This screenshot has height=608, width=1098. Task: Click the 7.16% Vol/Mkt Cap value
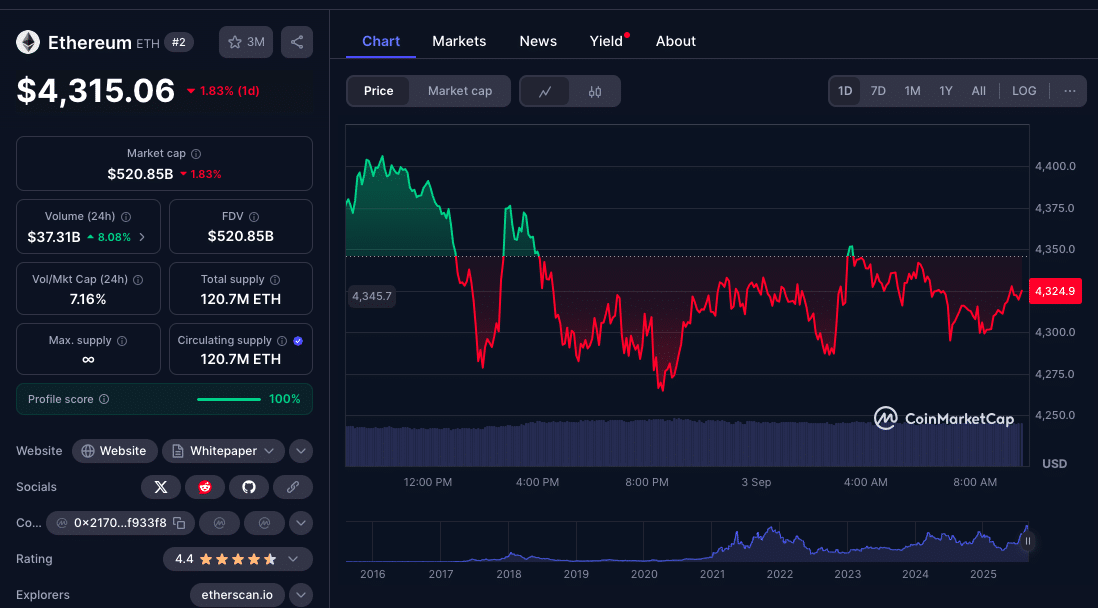[x=88, y=299]
